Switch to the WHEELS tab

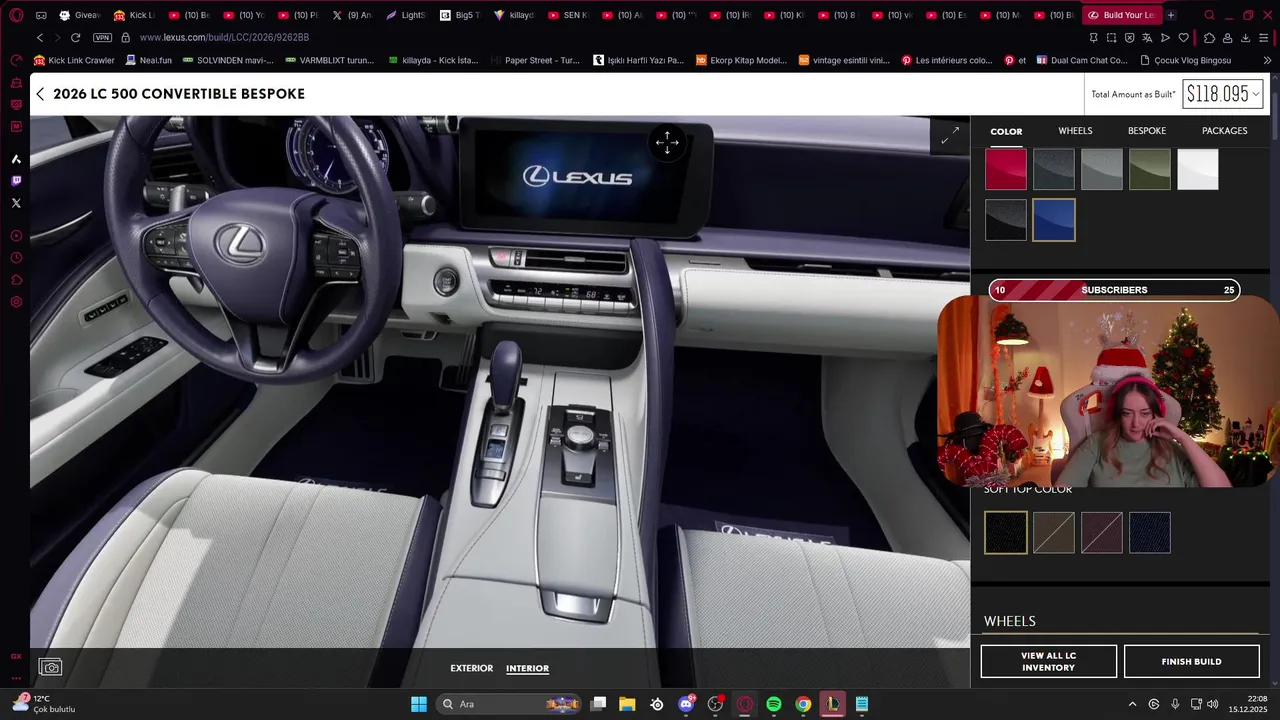[1075, 131]
